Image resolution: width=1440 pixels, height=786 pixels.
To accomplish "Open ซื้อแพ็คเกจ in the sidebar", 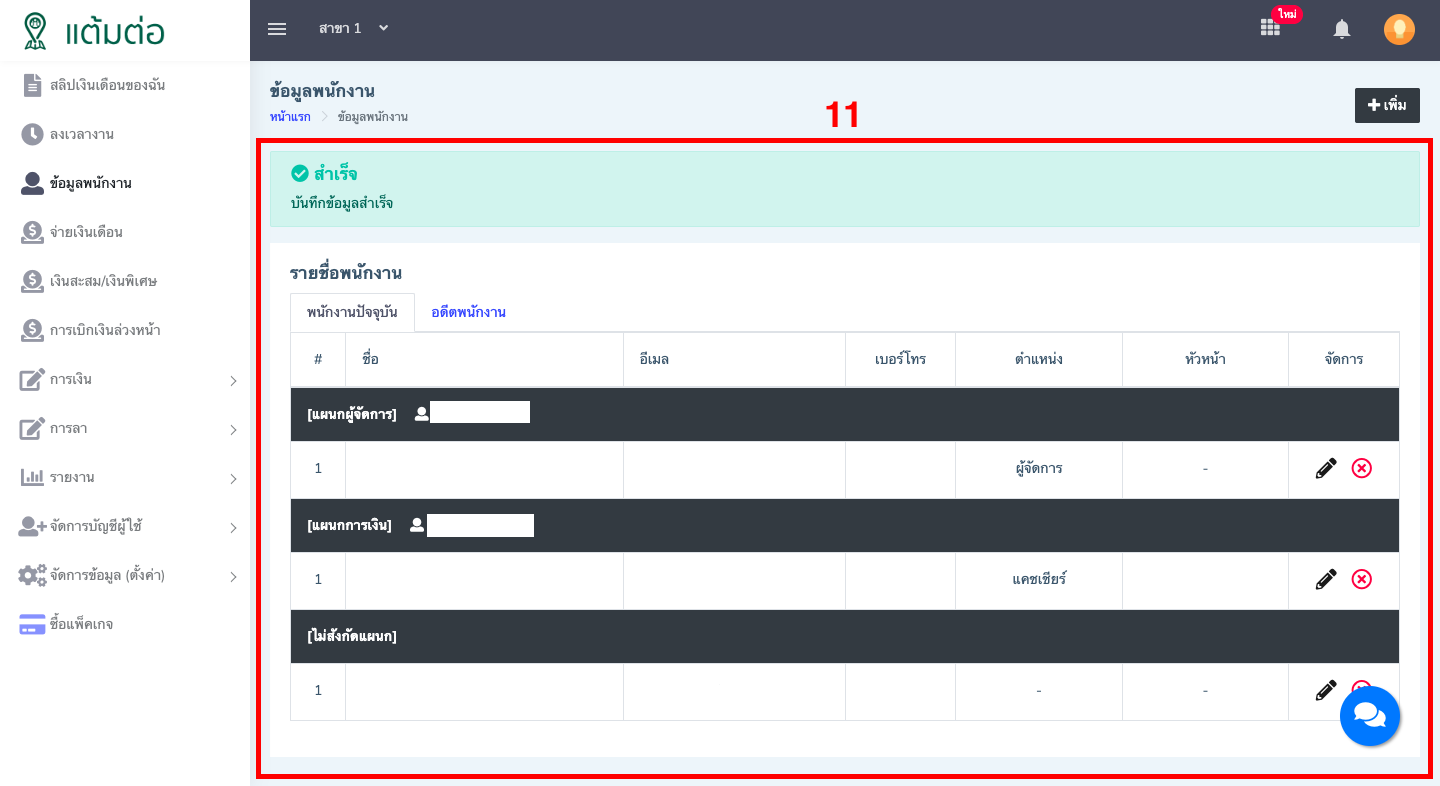I will tap(81, 624).
